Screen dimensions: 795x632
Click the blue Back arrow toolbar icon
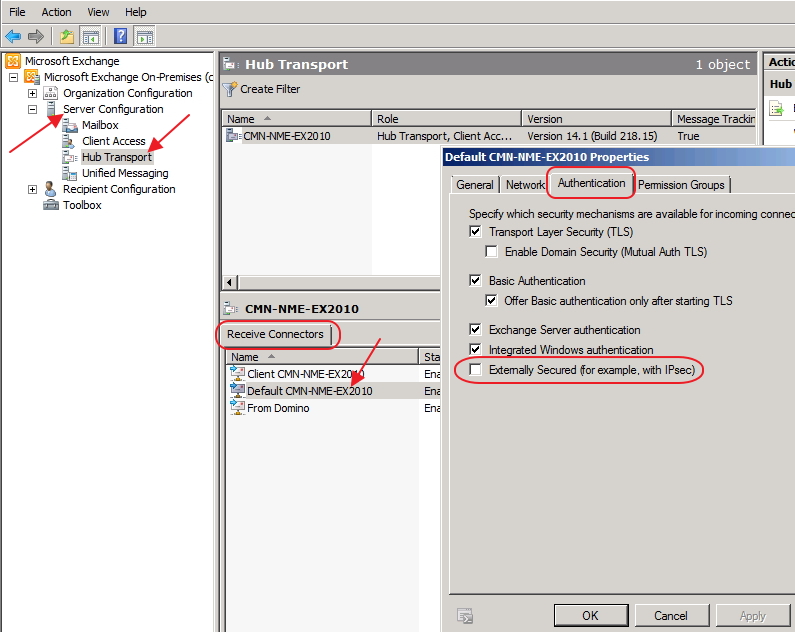(13, 36)
